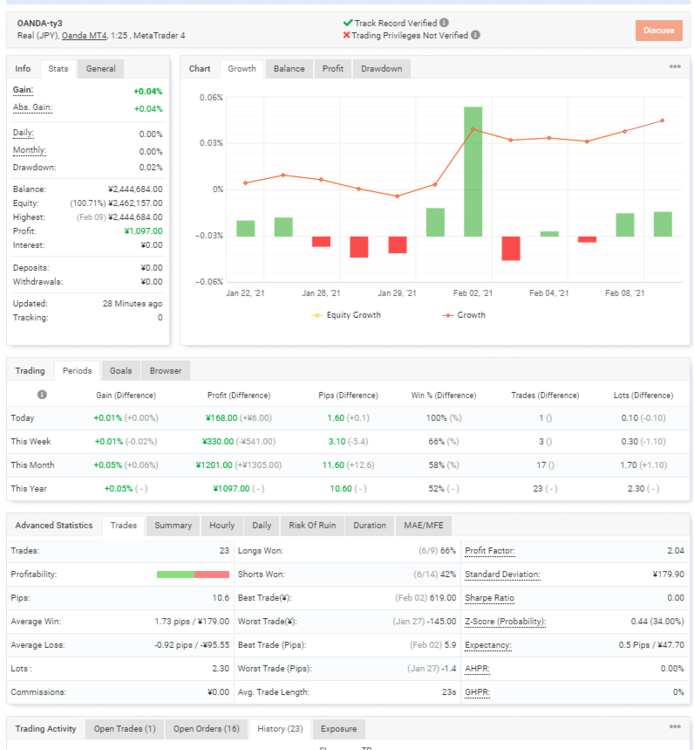The image size is (694, 750).
Task: Switch chart to Drawdown tab
Action: [x=381, y=69]
